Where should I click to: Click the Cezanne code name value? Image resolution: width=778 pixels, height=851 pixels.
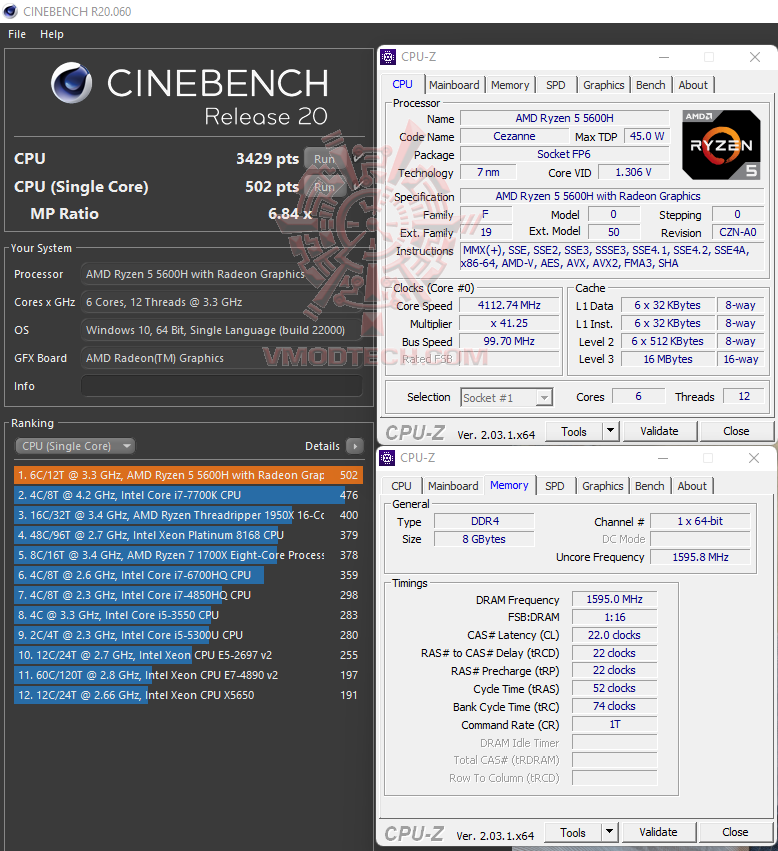[514, 136]
